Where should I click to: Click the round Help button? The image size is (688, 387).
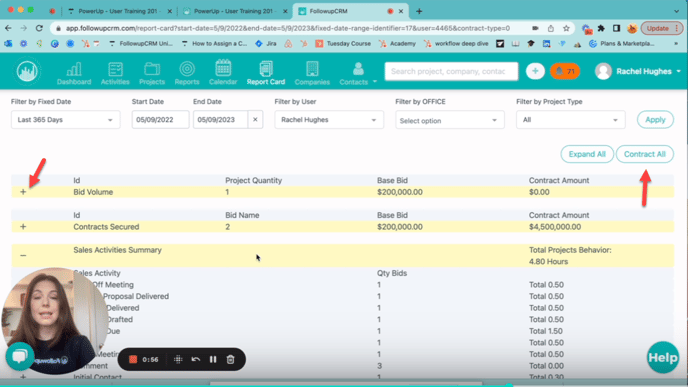[x=663, y=358]
